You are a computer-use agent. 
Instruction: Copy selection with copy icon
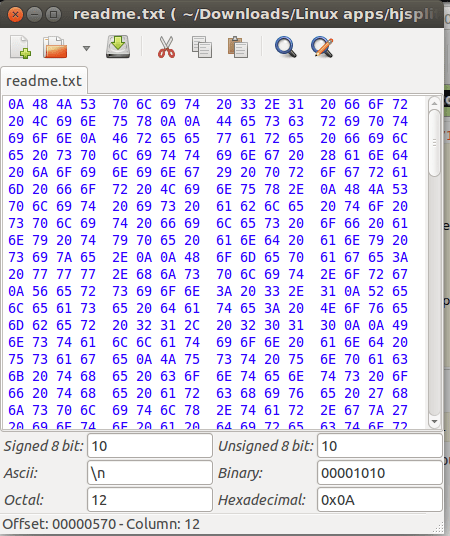pos(201,47)
